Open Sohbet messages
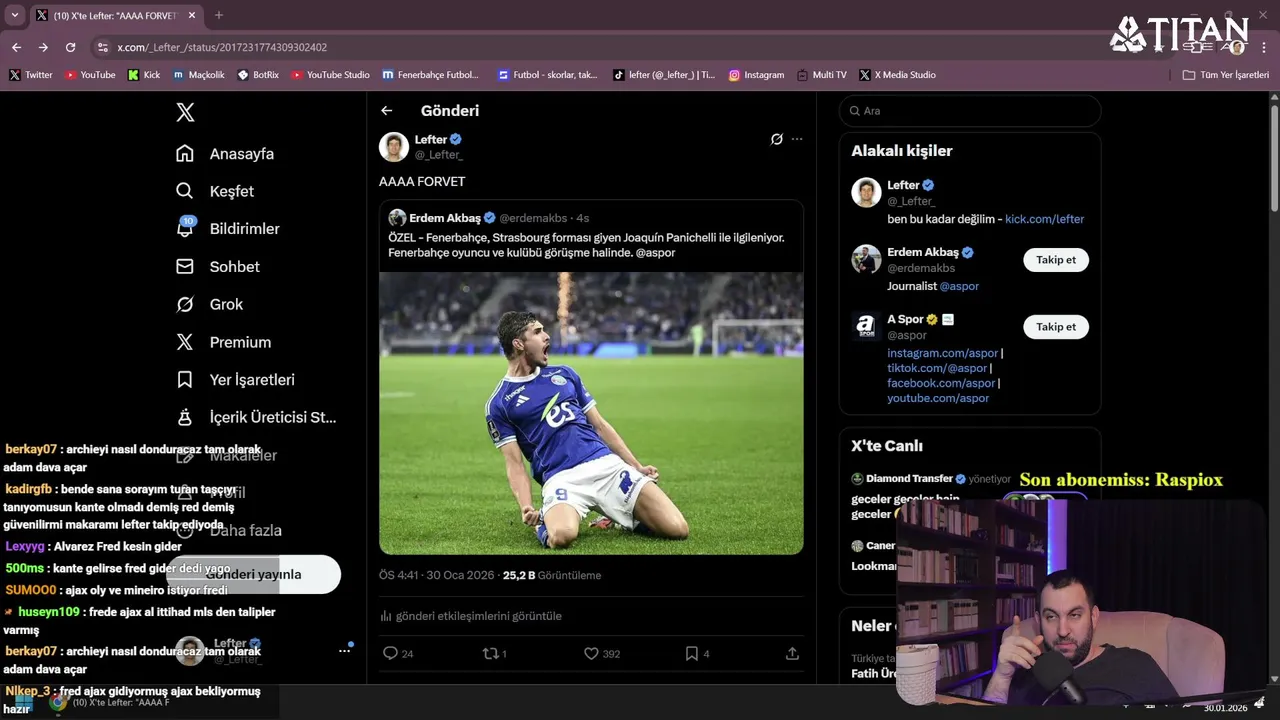The image size is (1280, 720). (218, 267)
